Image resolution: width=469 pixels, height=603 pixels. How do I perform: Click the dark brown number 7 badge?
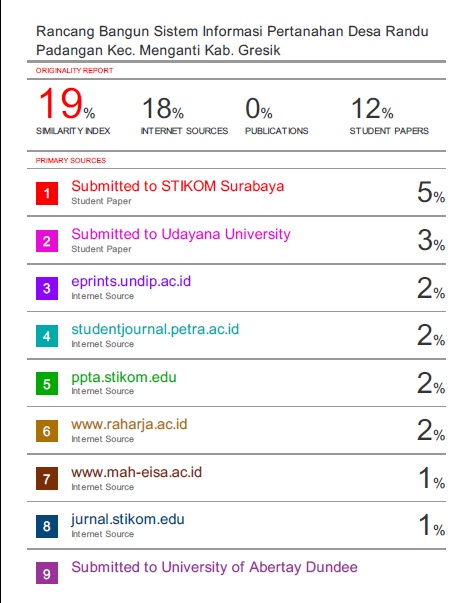47,479
